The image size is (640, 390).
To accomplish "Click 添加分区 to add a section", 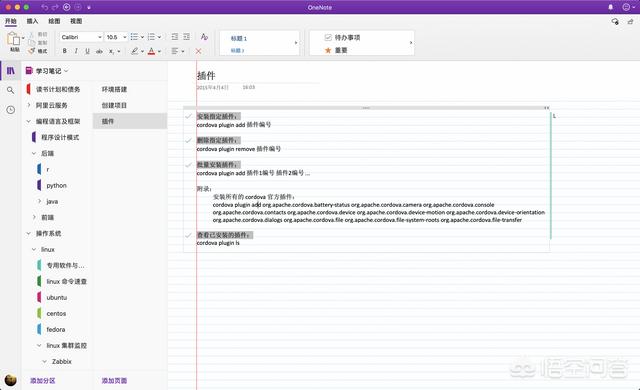I will 42,381.
